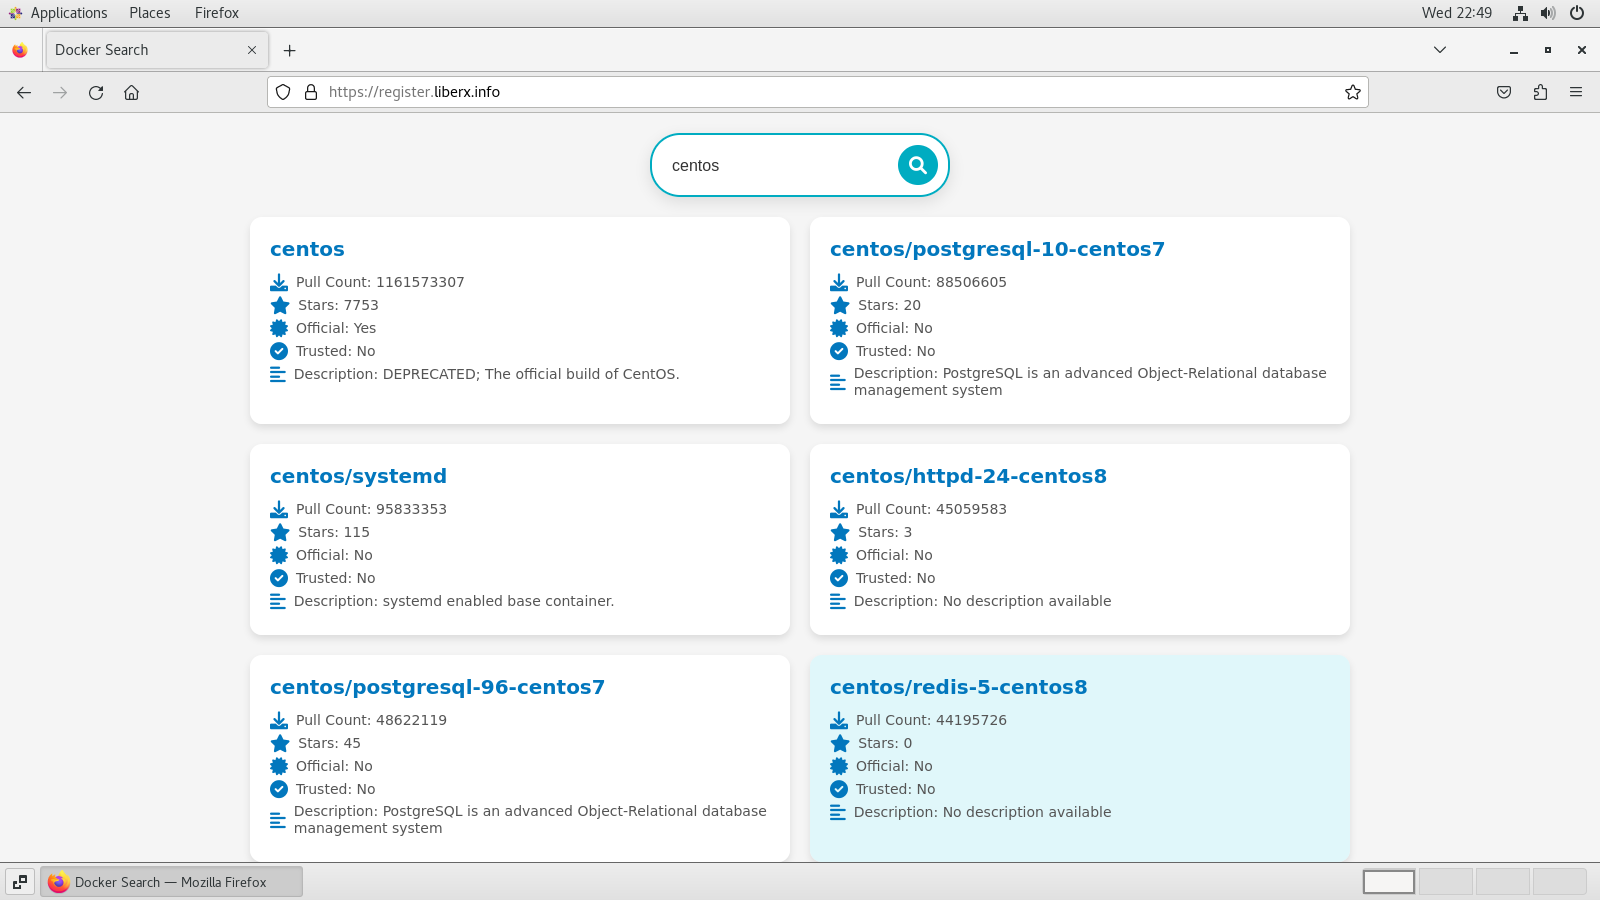
Task: Open the Firefox menu in top panel
Action: (x=217, y=13)
